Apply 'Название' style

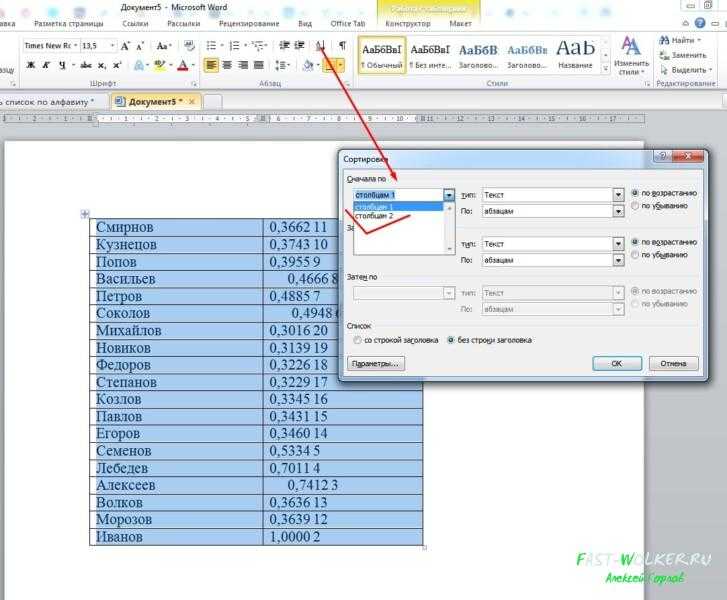point(575,55)
